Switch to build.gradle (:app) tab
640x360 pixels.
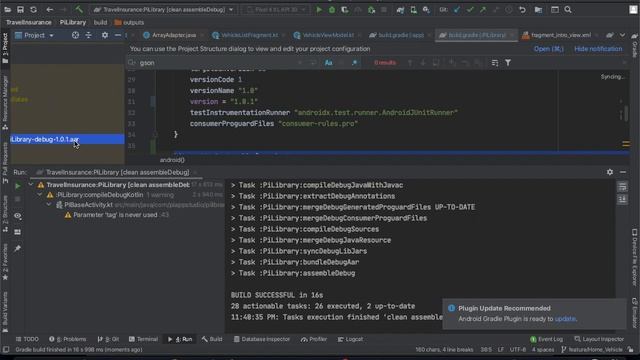click(x=397, y=36)
